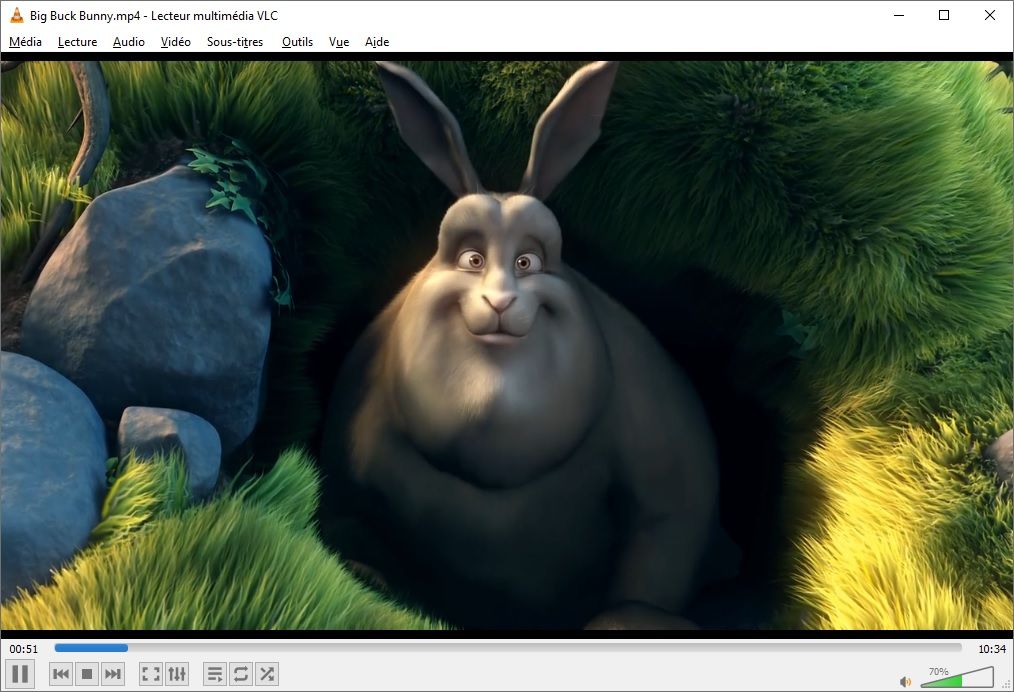Image resolution: width=1014 pixels, height=692 pixels.
Task: Click the elapsed time 00:51 label
Action: click(x=24, y=649)
